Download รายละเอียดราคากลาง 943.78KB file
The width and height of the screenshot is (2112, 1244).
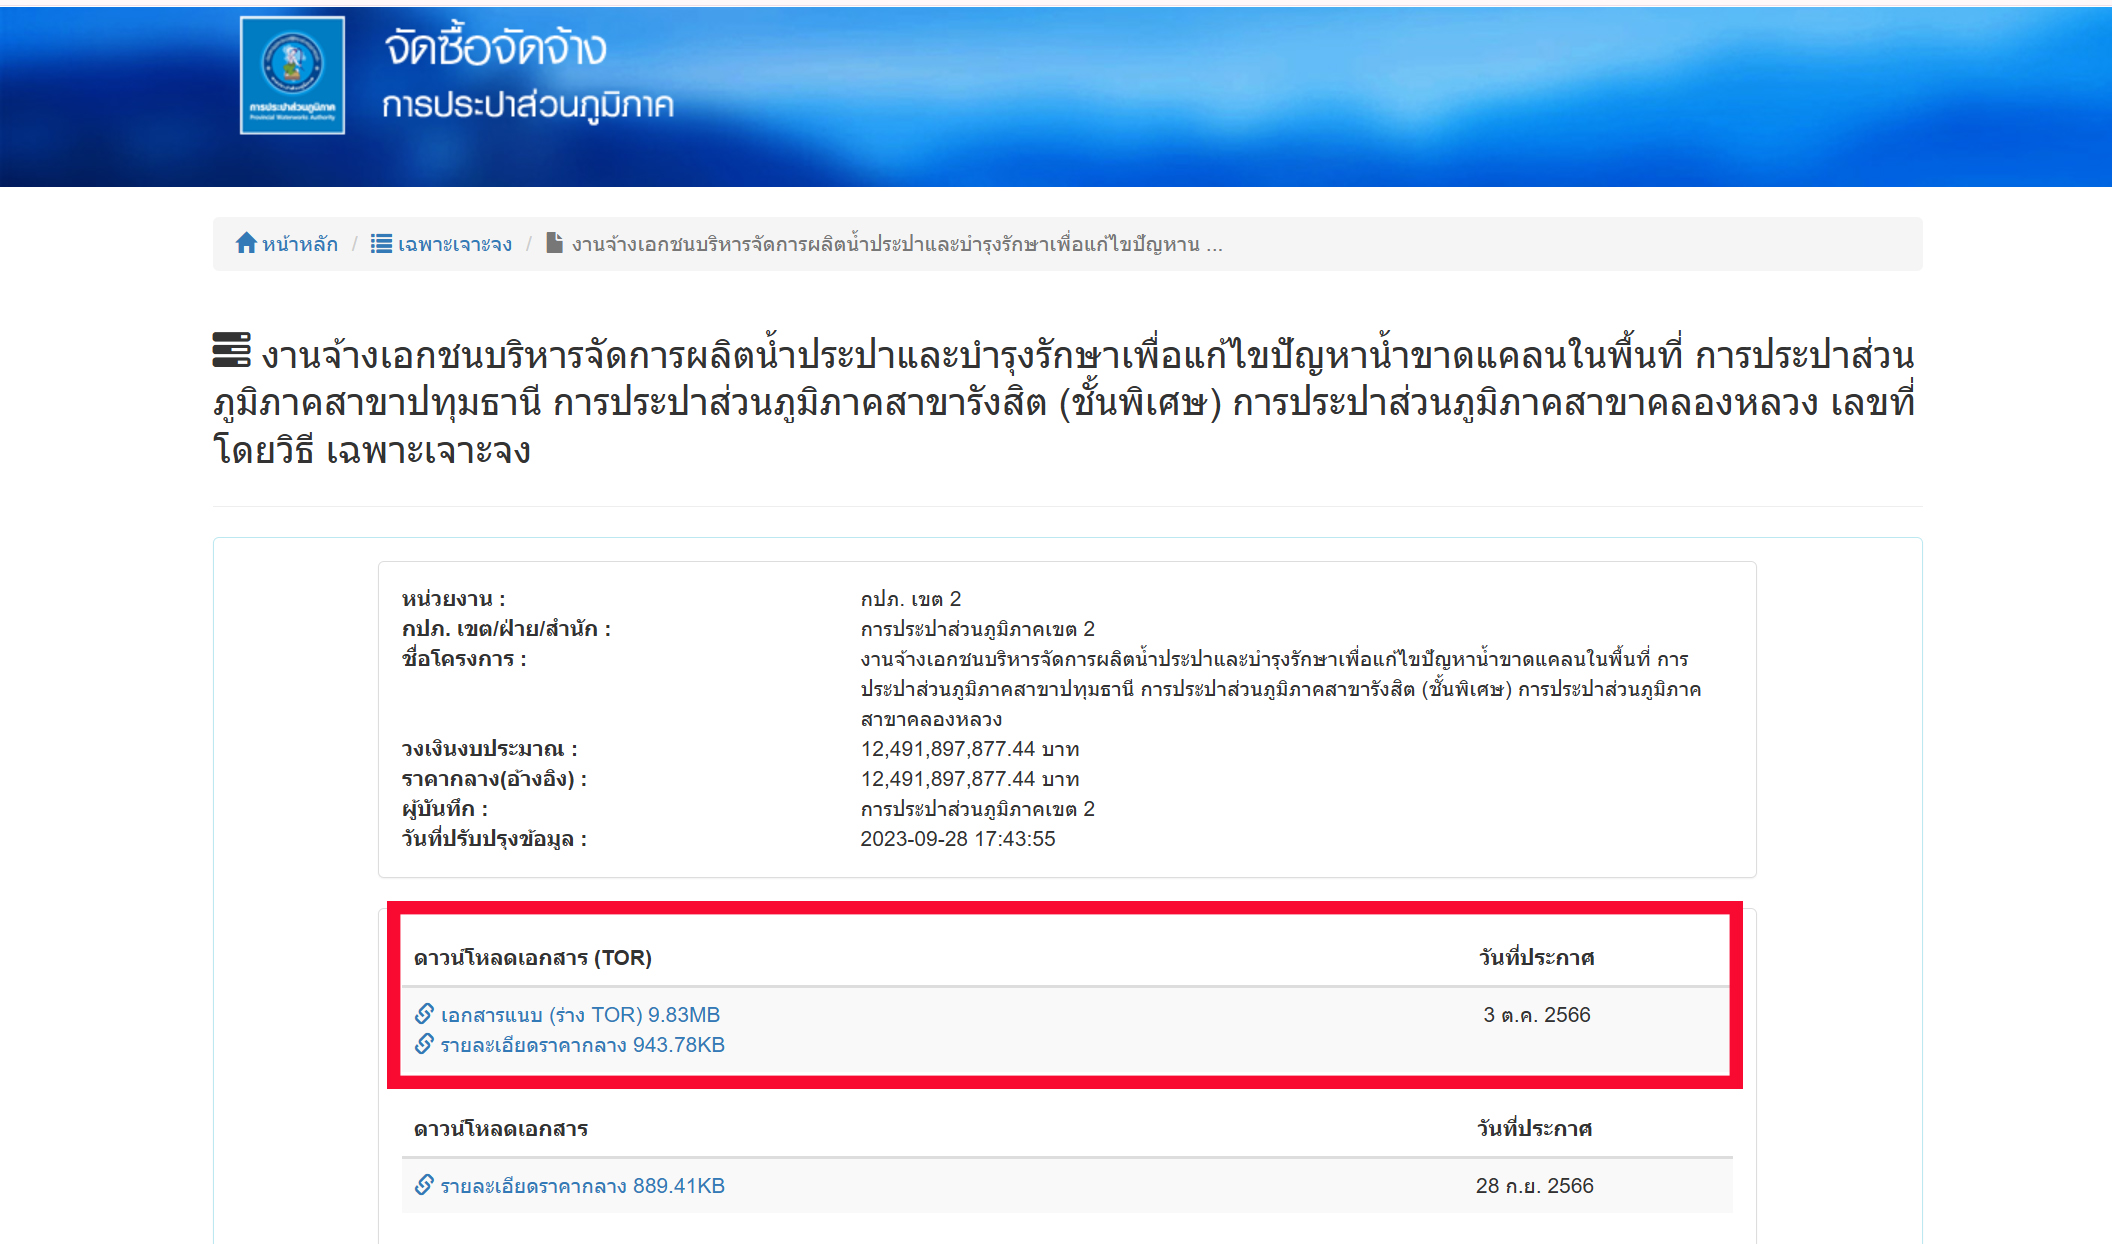pyautogui.click(x=582, y=1045)
